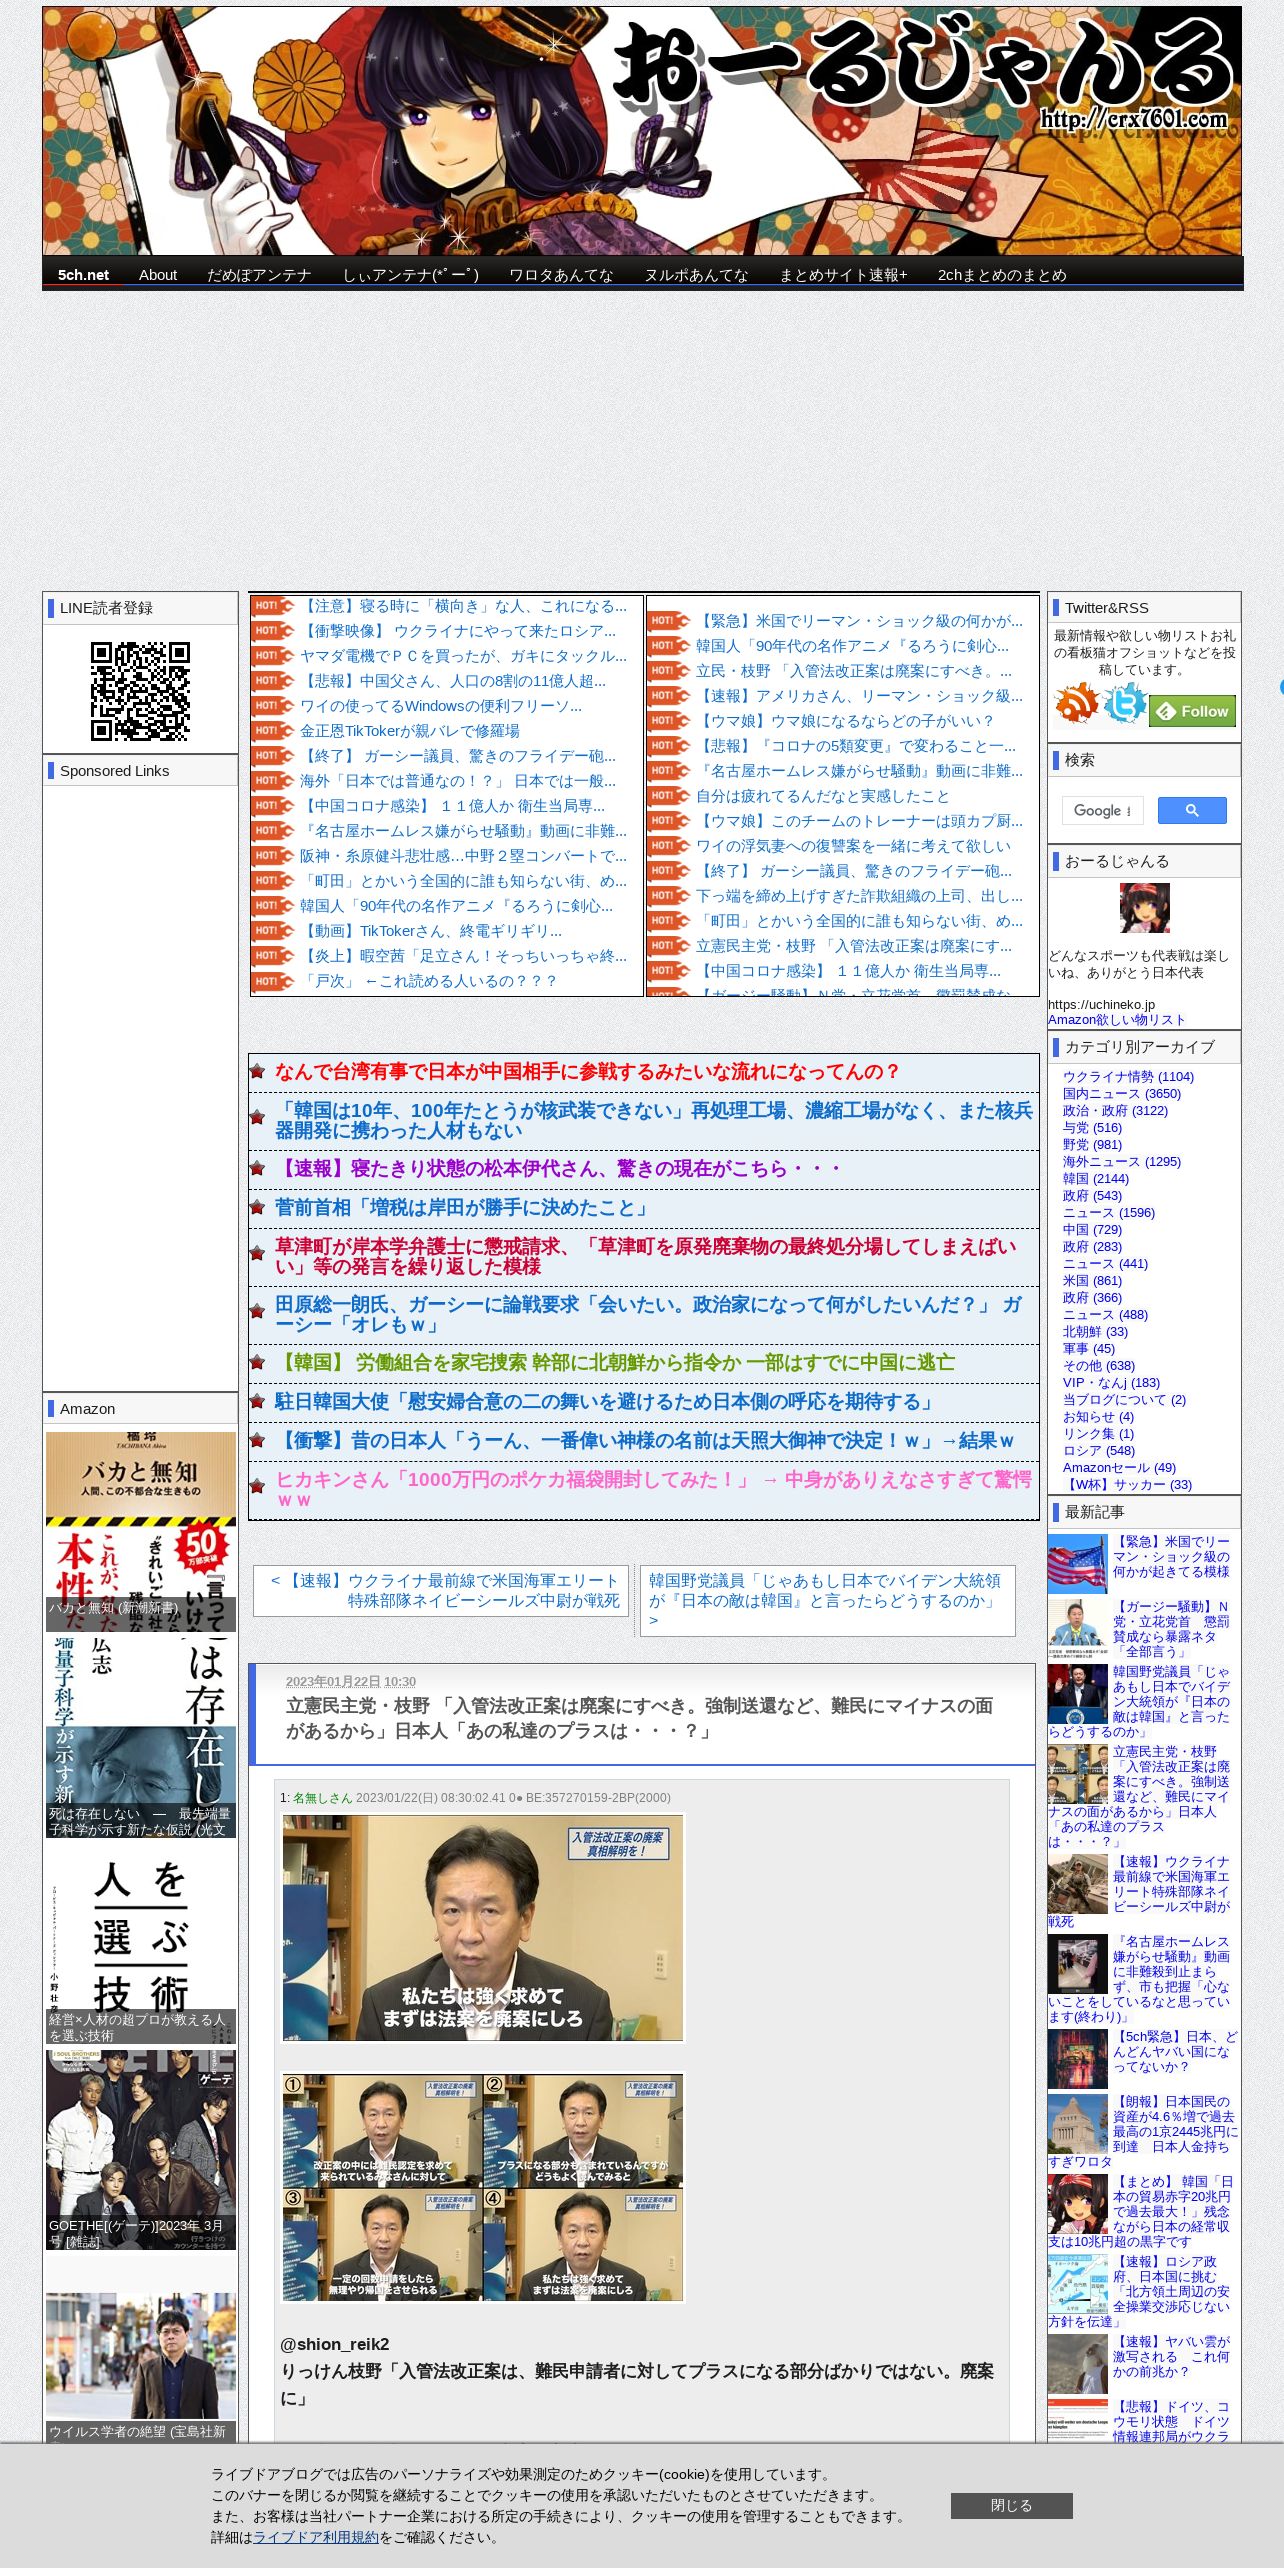Open the ヌルポあんてな menu item
This screenshot has height=2568, width=1284.
tap(696, 275)
